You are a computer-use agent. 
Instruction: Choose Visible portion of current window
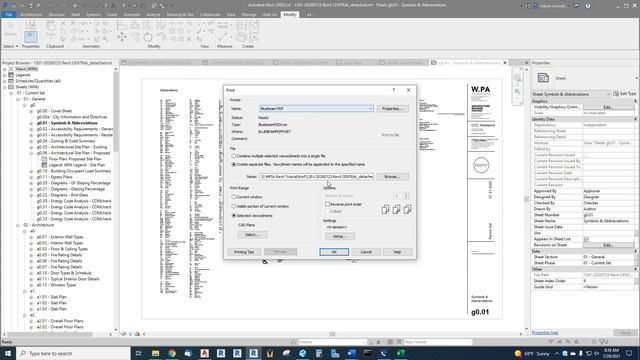click(x=234, y=206)
